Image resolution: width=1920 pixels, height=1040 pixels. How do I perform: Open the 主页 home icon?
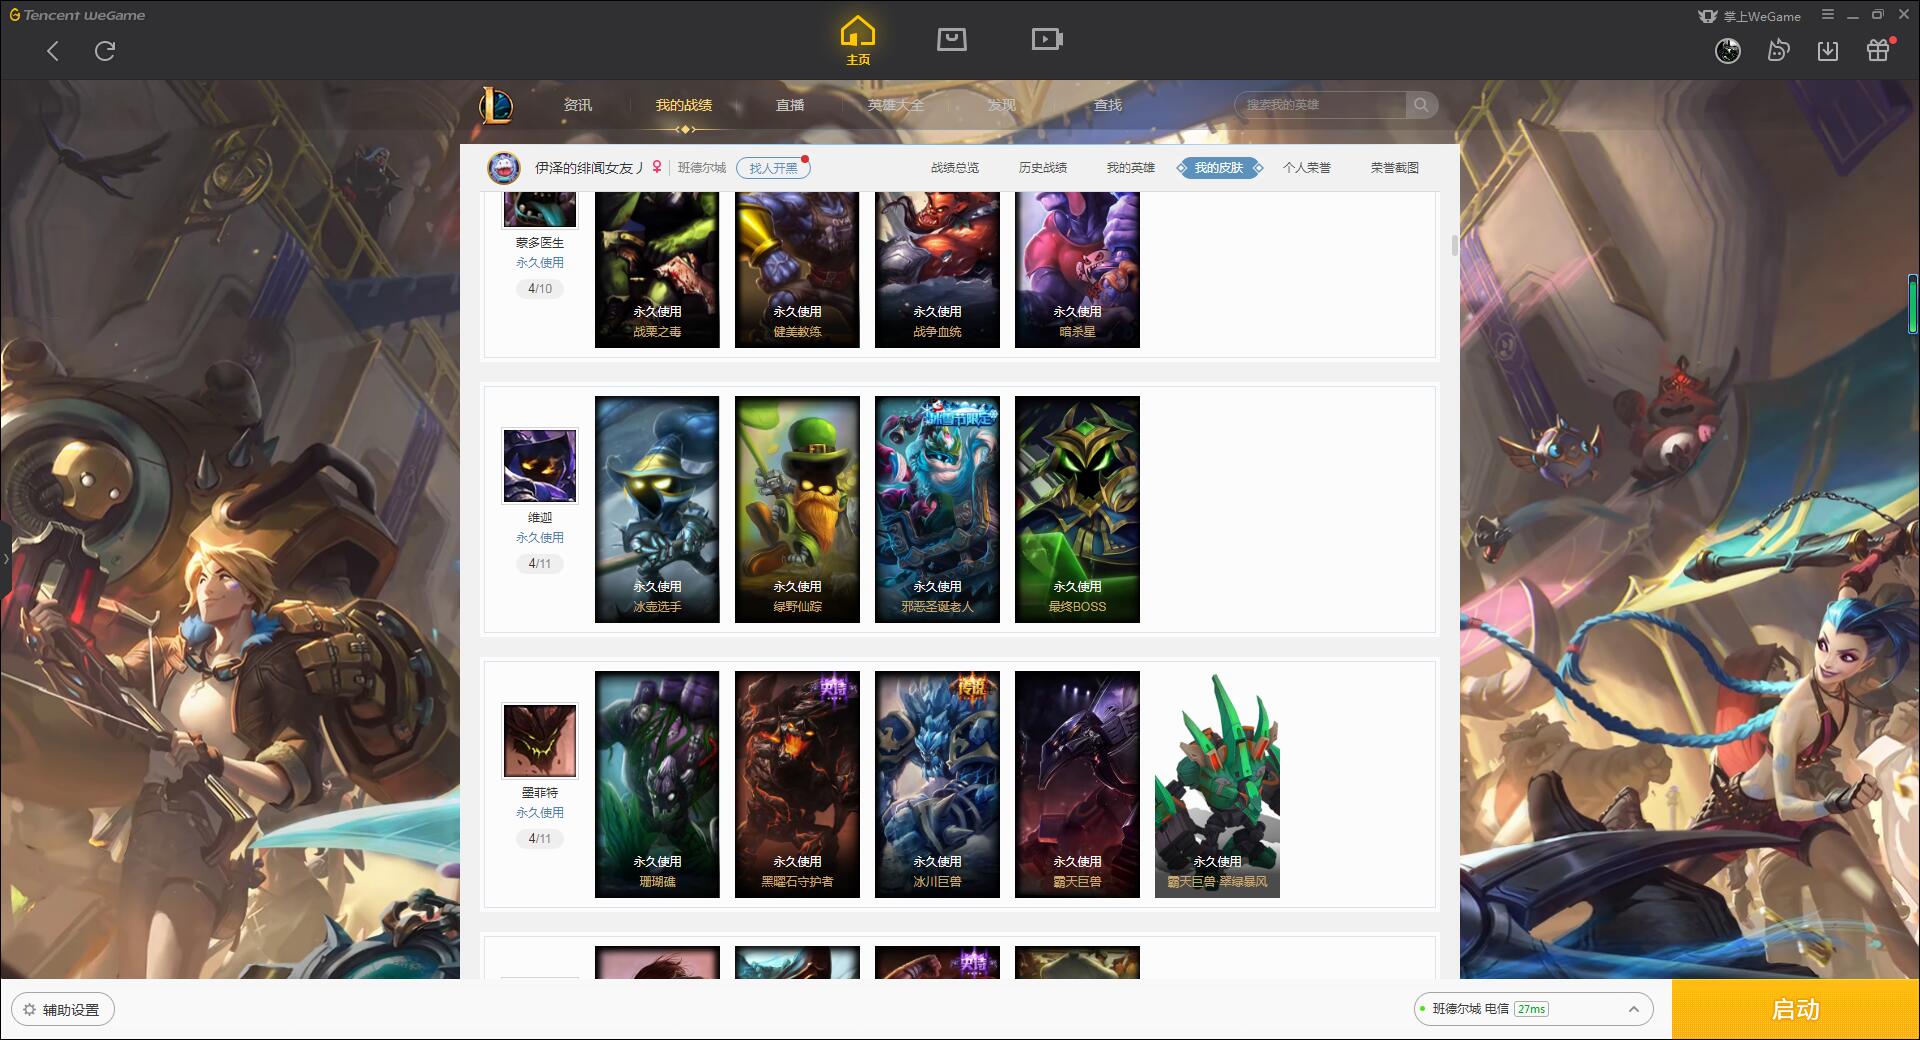858,41
